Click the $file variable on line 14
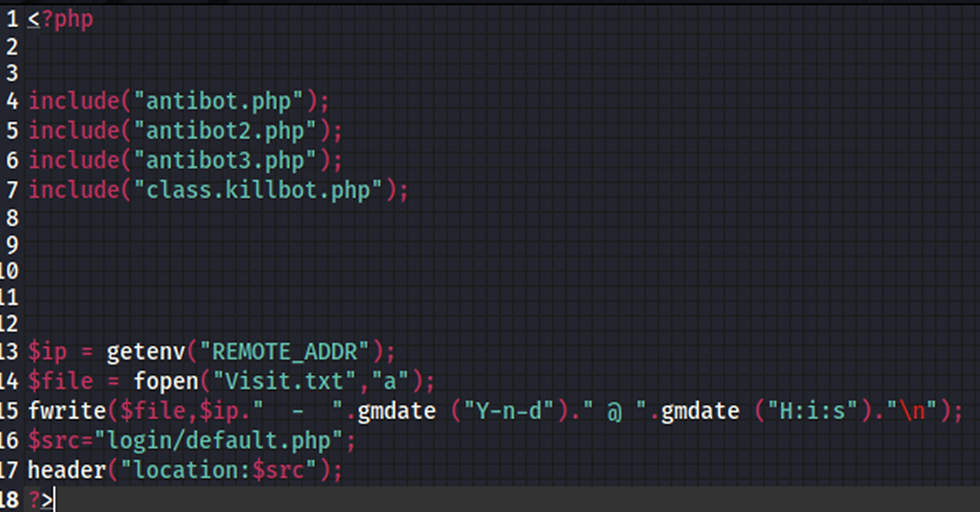The width and height of the screenshot is (980, 512). [61, 381]
